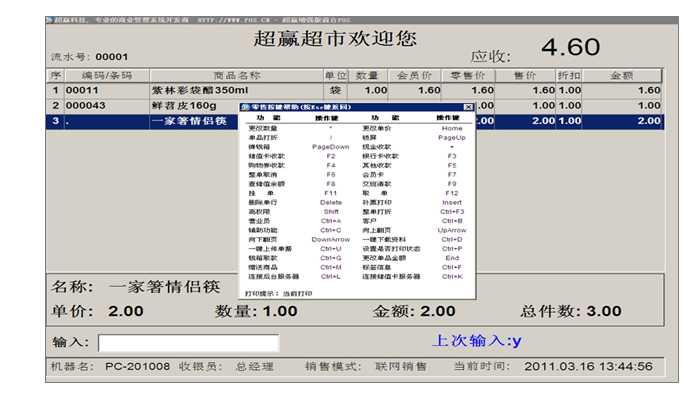Click the F11 shortcut for 挂单
Screen dimensions: 700x399
pos(330,193)
